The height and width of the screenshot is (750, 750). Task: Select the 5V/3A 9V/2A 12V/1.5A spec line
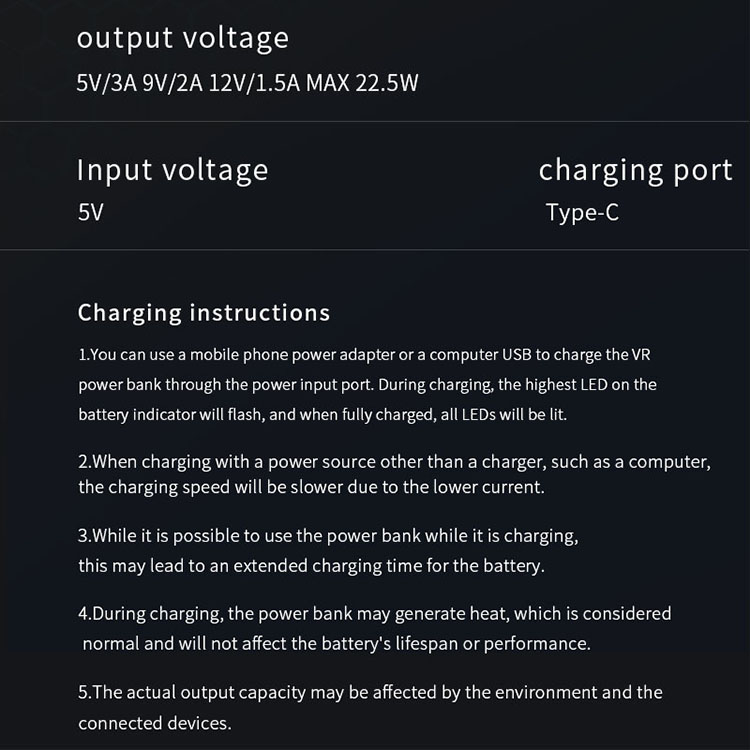point(247,83)
